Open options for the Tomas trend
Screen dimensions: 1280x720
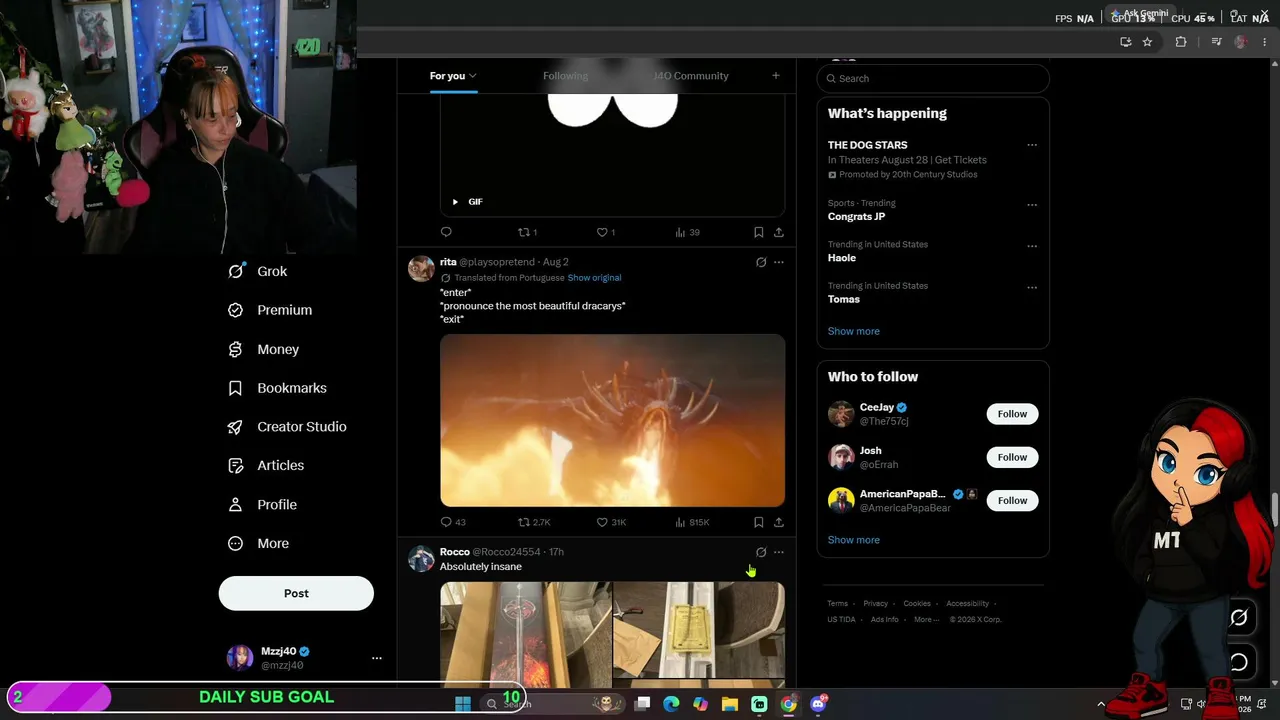(1032, 287)
